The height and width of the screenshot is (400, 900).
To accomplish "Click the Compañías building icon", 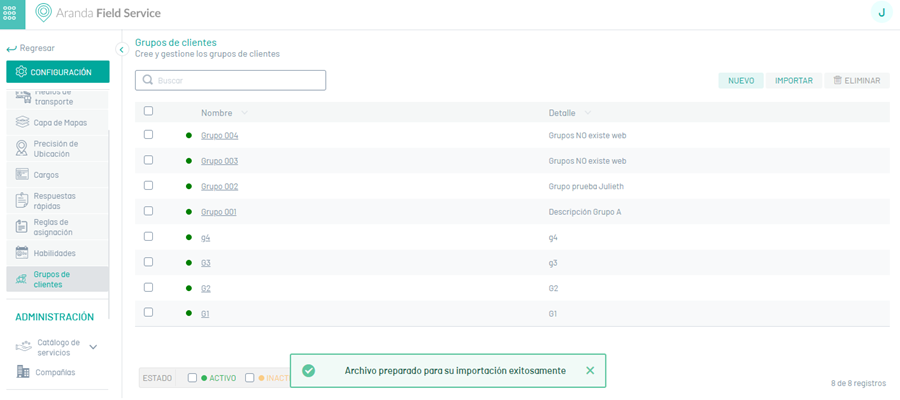I will pyautogui.click(x=23, y=372).
